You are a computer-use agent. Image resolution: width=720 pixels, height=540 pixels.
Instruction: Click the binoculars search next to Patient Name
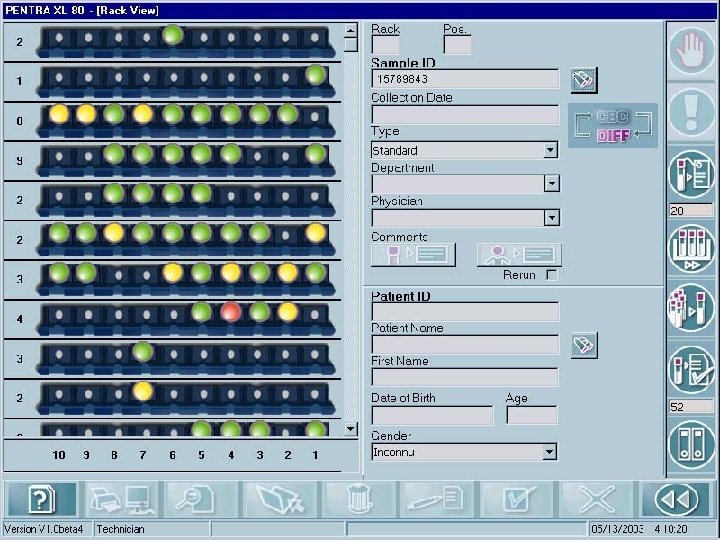coord(584,345)
